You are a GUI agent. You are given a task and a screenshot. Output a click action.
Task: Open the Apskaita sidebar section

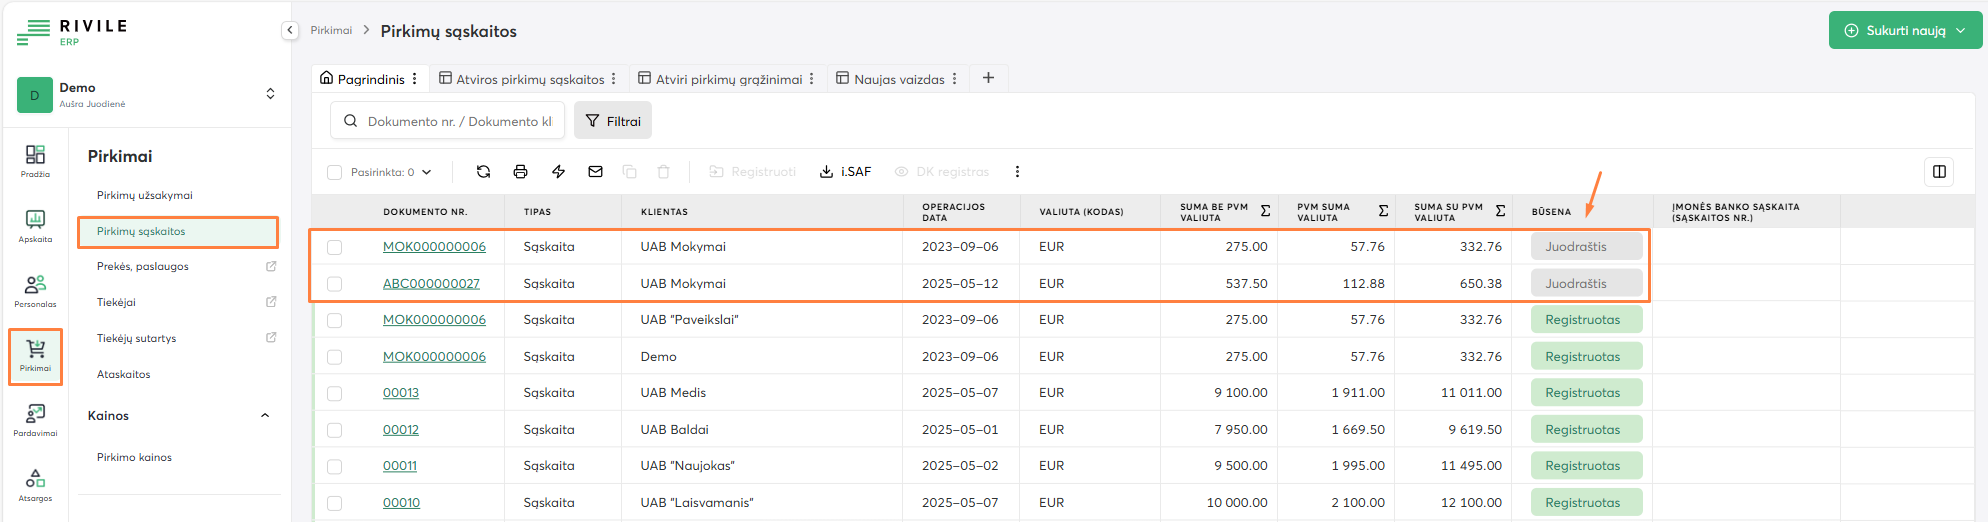coord(35,225)
